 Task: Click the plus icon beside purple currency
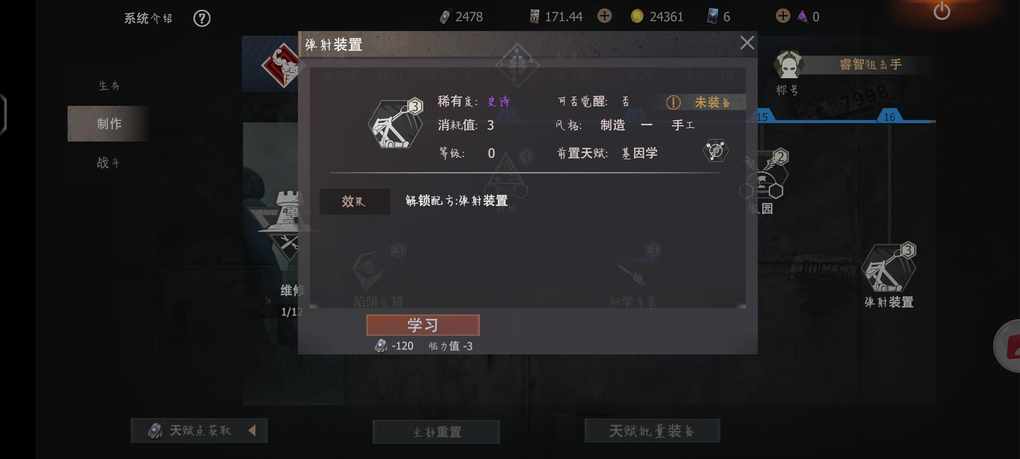tap(783, 16)
